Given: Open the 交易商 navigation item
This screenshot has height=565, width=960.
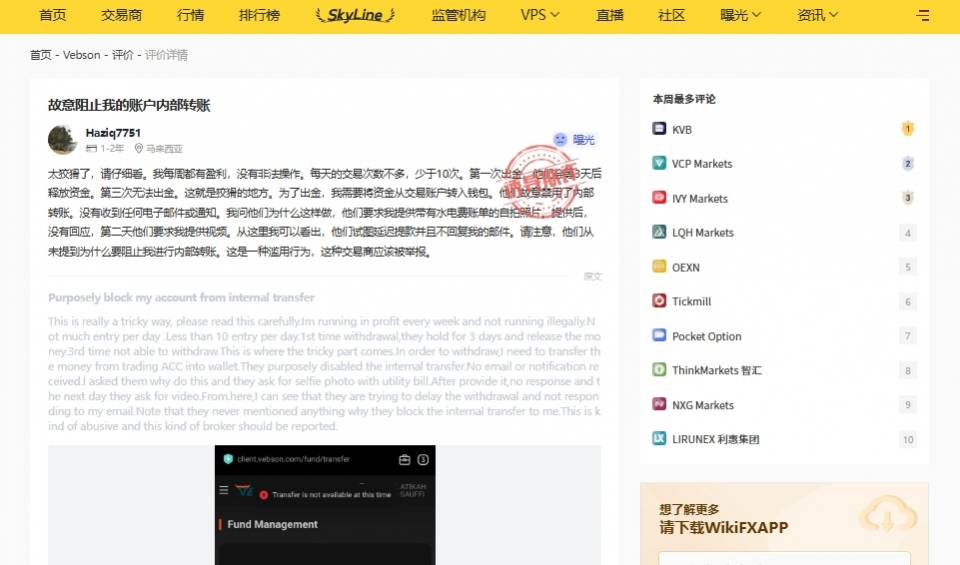Looking at the screenshot, I should click(121, 15).
